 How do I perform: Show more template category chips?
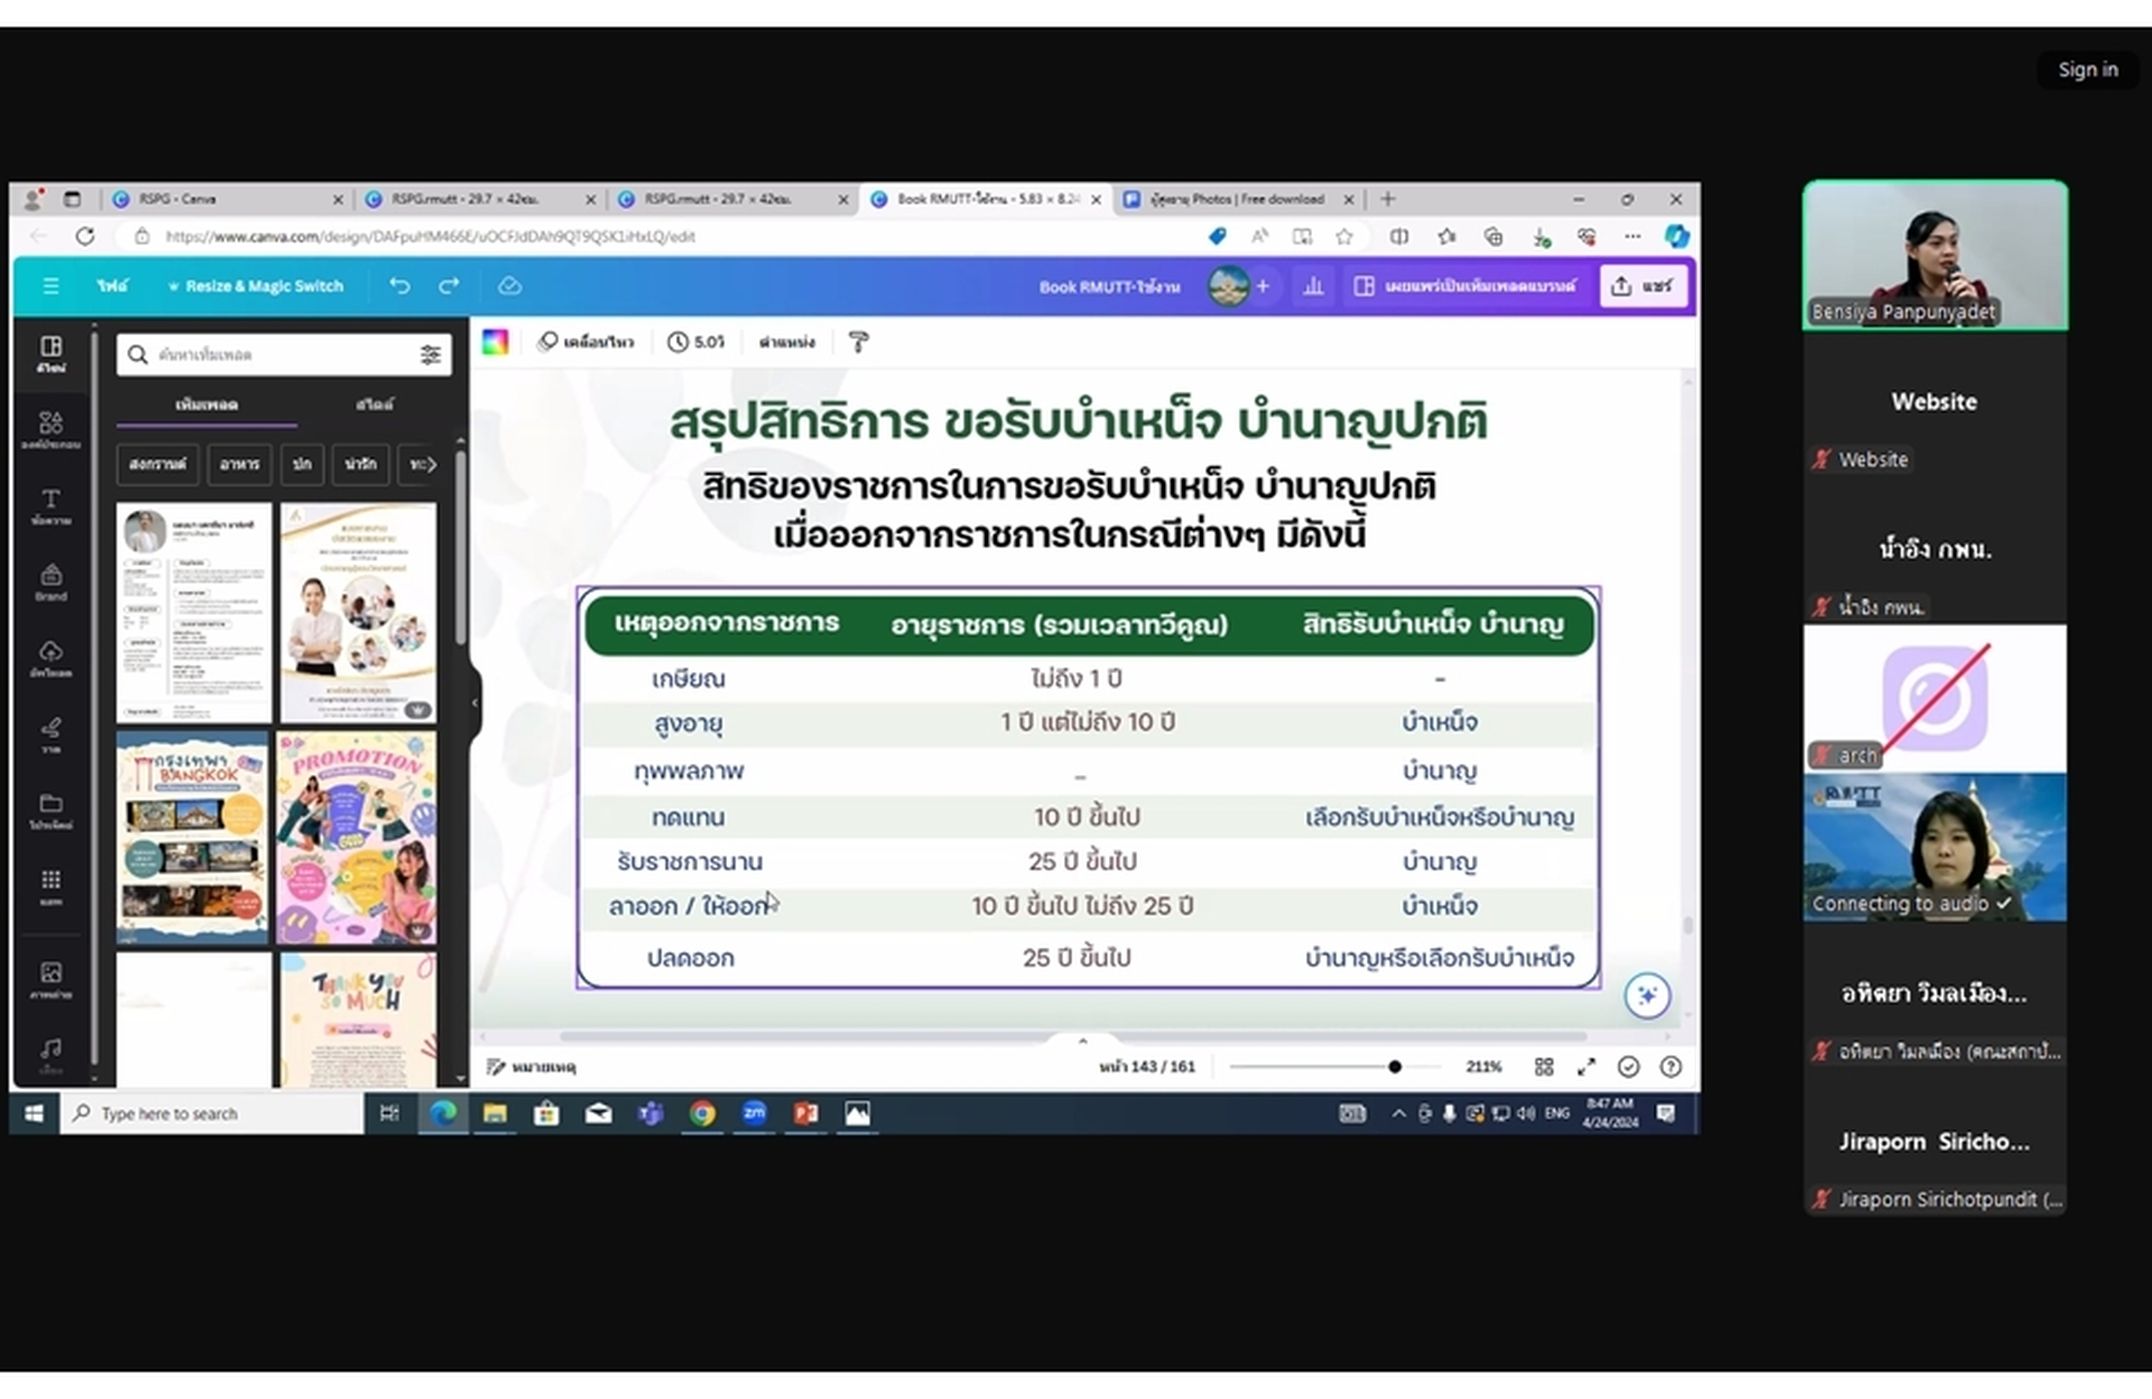pos(432,464)
